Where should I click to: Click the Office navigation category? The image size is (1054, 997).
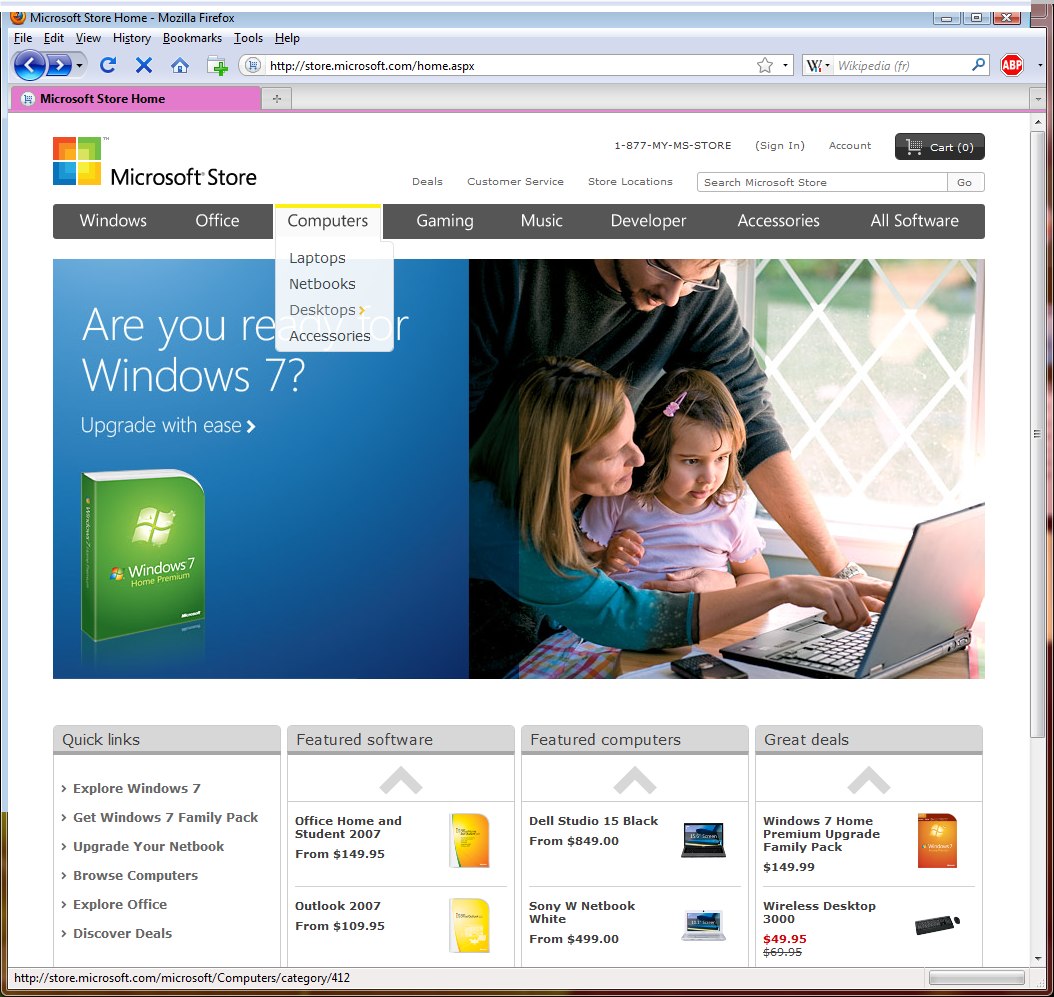pyautogui.click(x=217, y=221)
